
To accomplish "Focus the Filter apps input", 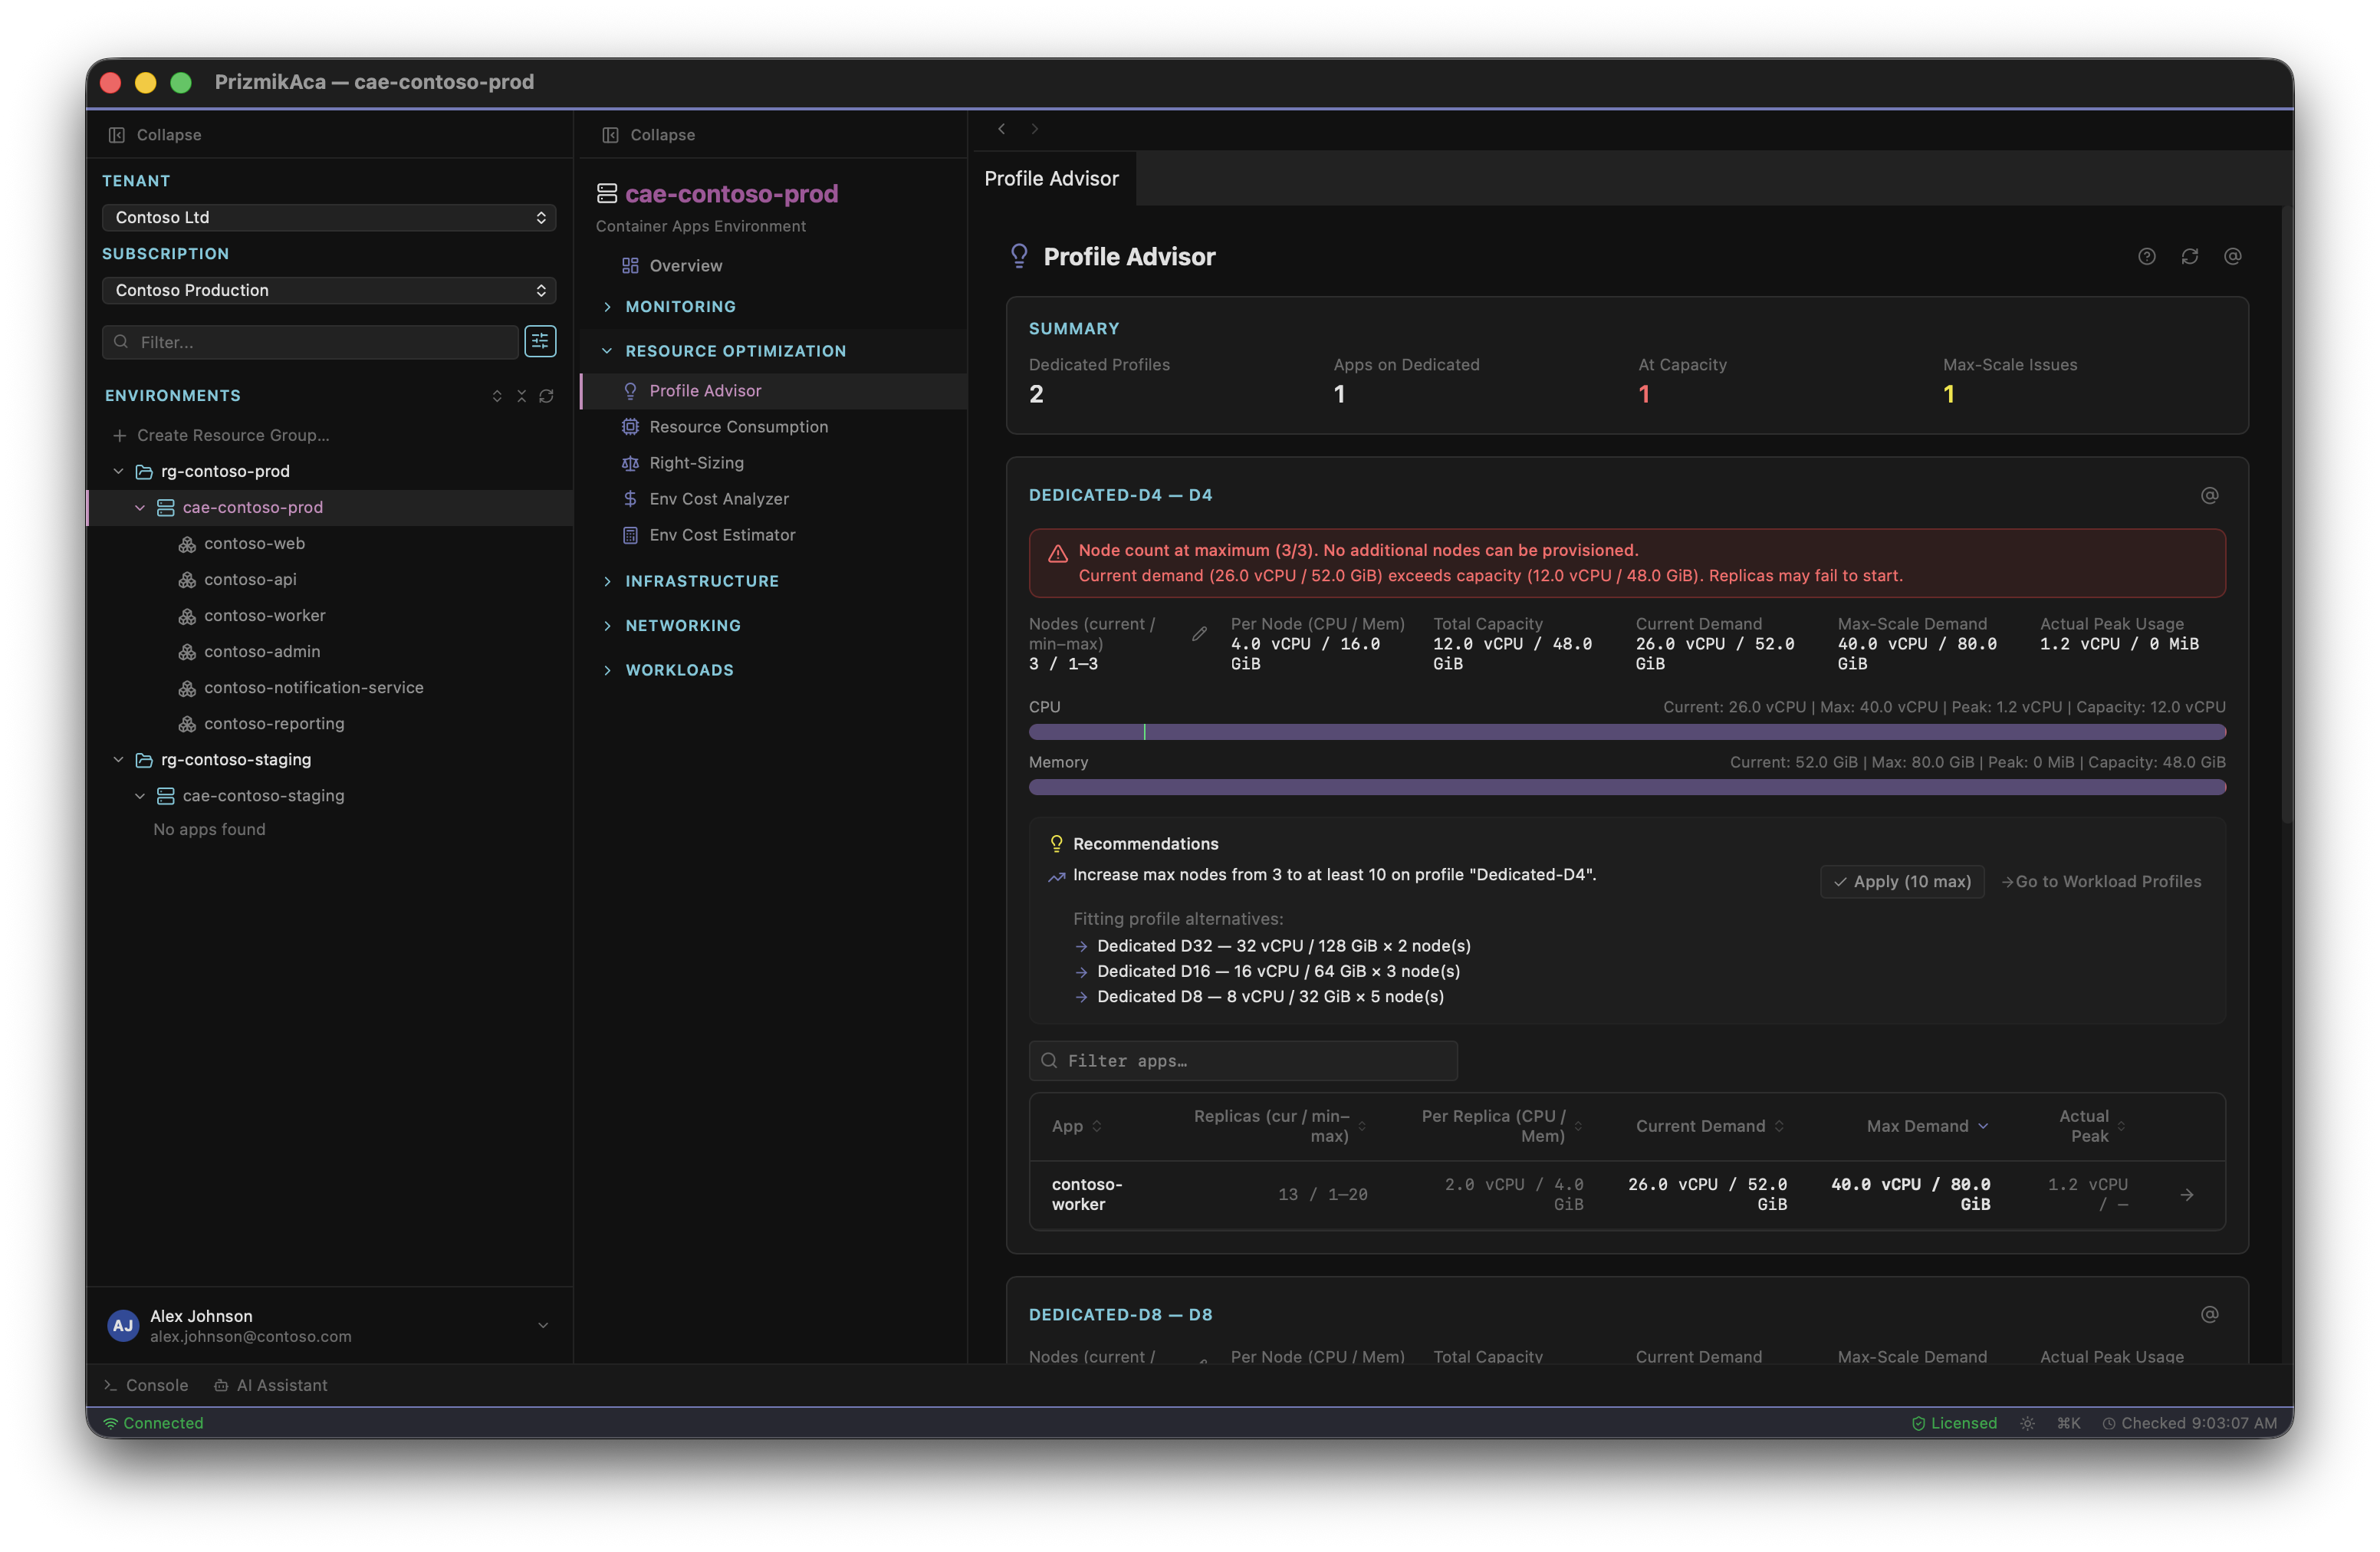I will [x=1242, y=1061].
